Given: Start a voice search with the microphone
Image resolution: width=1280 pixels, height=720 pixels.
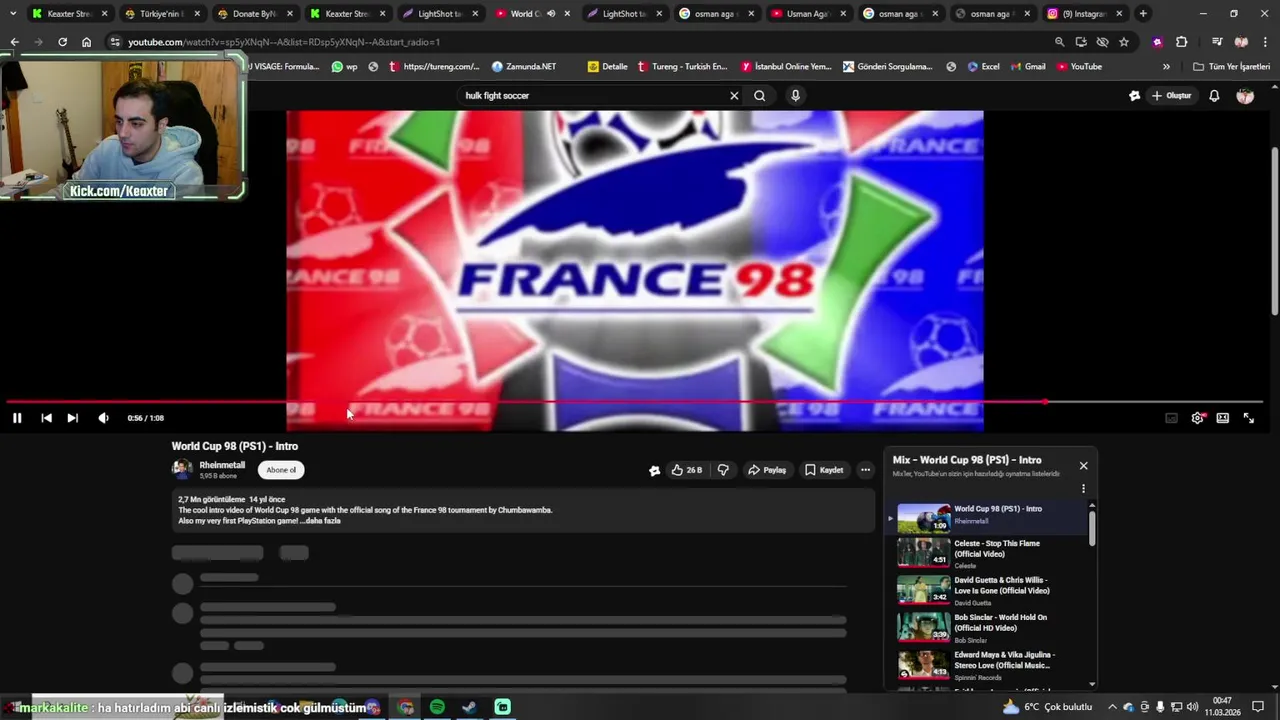Looking at the screenshot, I should [x=795, y=96].
